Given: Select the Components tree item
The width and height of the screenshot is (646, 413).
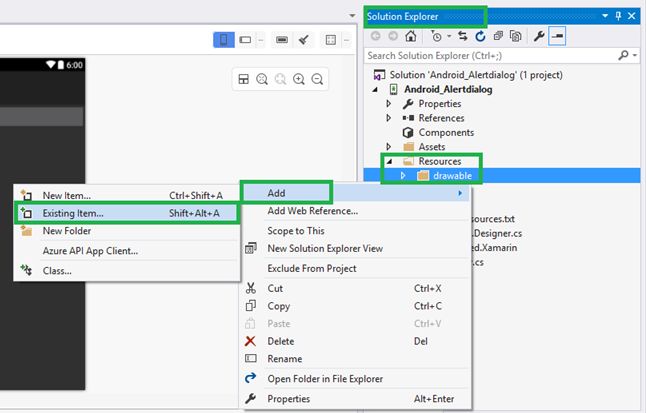Looking at the screenshot, I should pos(446,133).
